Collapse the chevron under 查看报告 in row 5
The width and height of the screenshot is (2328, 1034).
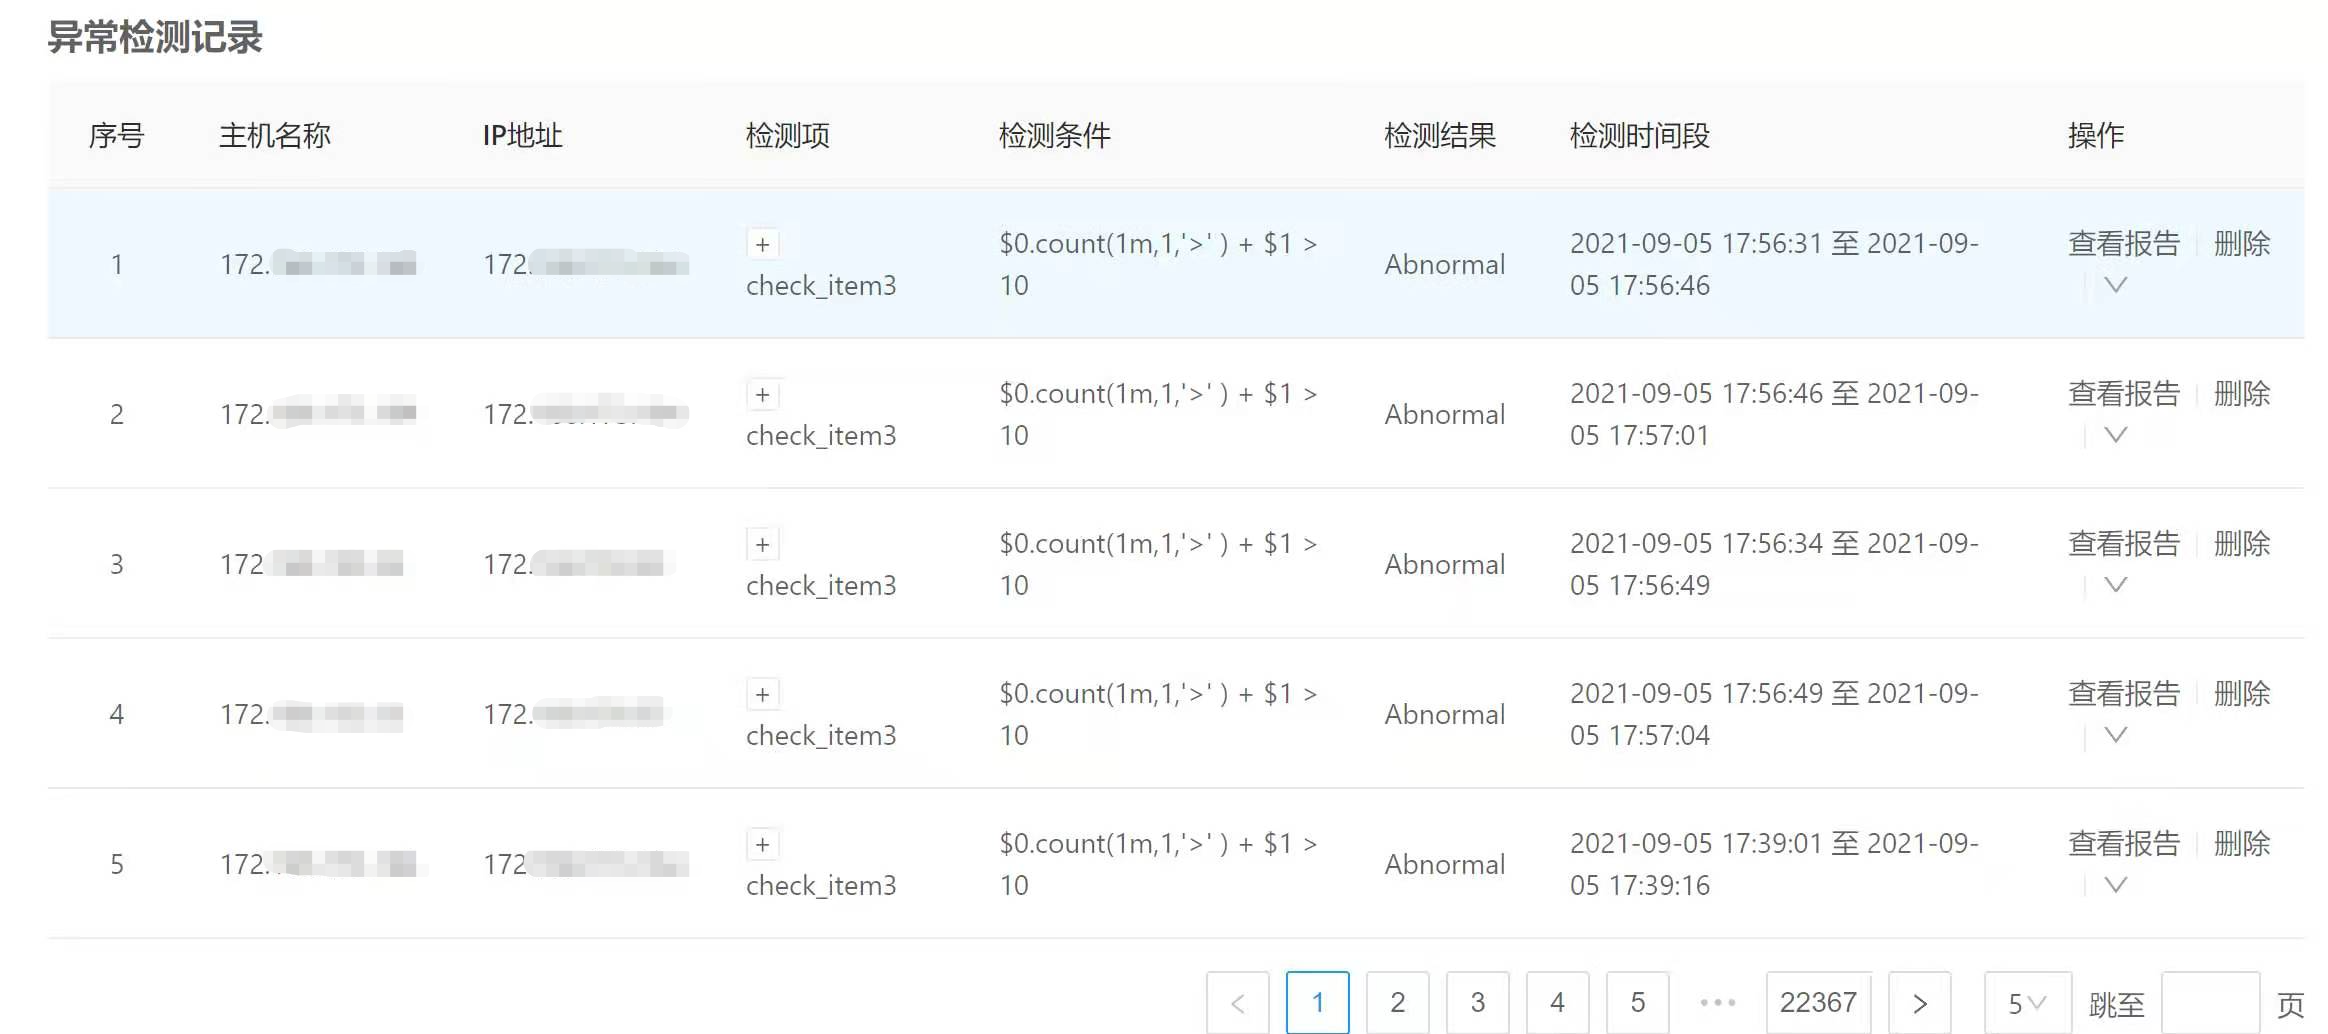[2114, 885]
